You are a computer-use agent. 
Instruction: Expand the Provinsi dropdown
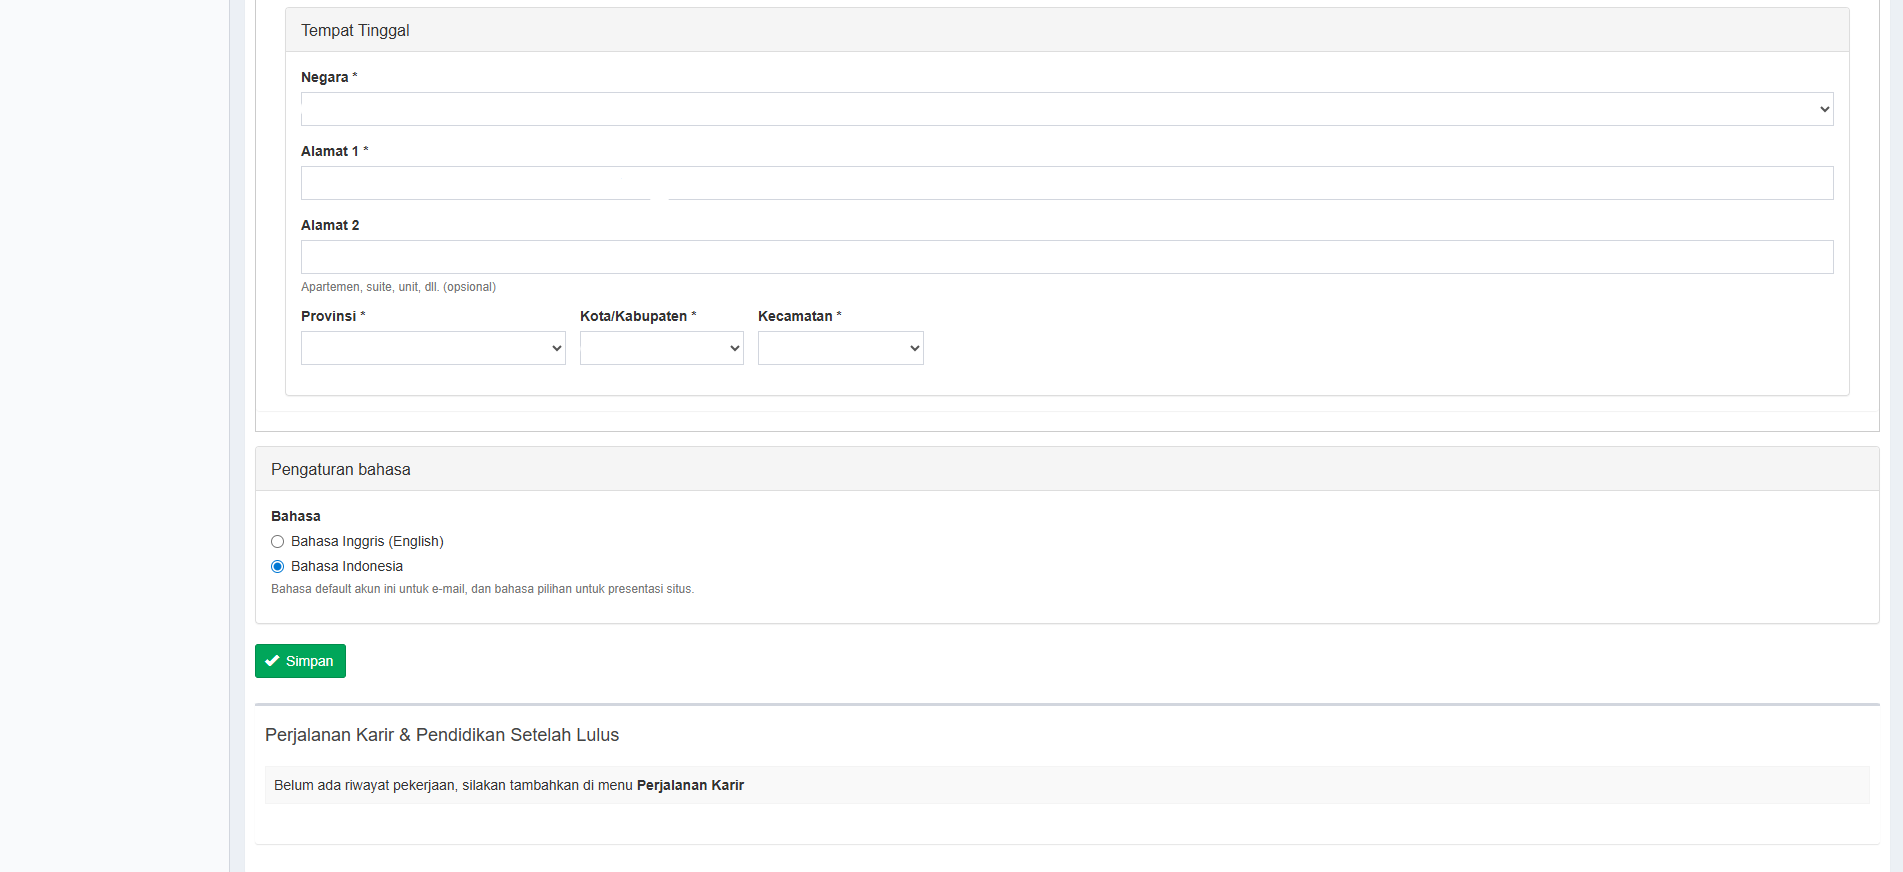[x=433, y=348]
